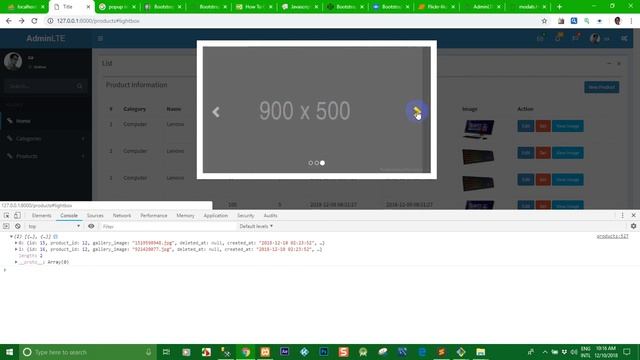640x360 pixels.
Task: Open Task View on the taskbar
Action: 166,352
